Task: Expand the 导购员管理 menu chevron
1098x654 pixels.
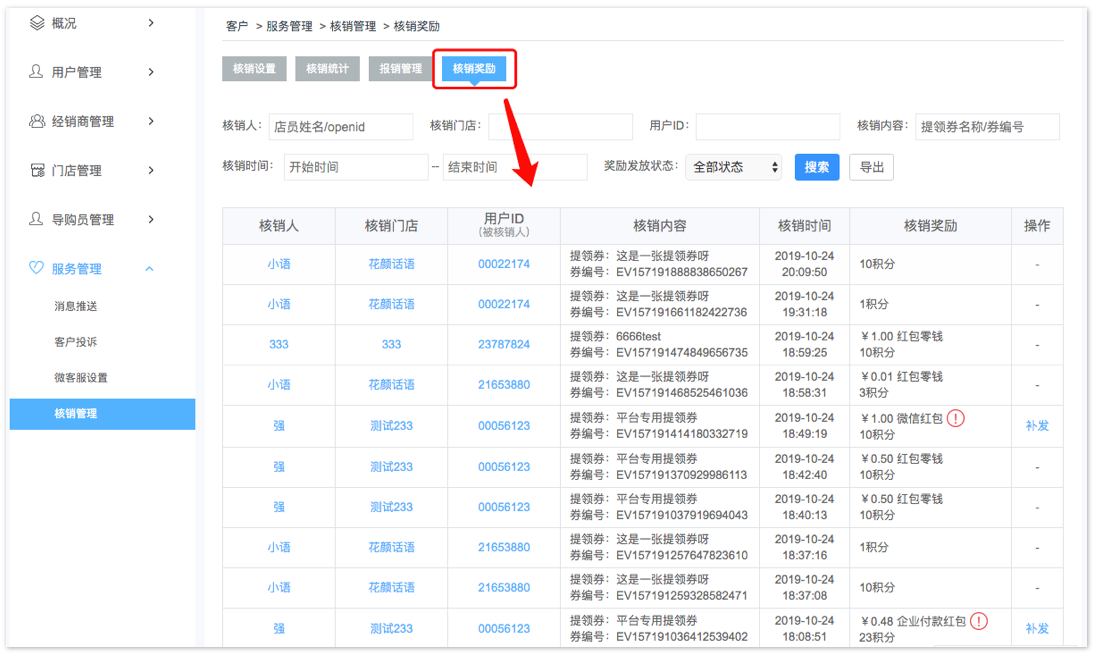Action: [151, 219]
